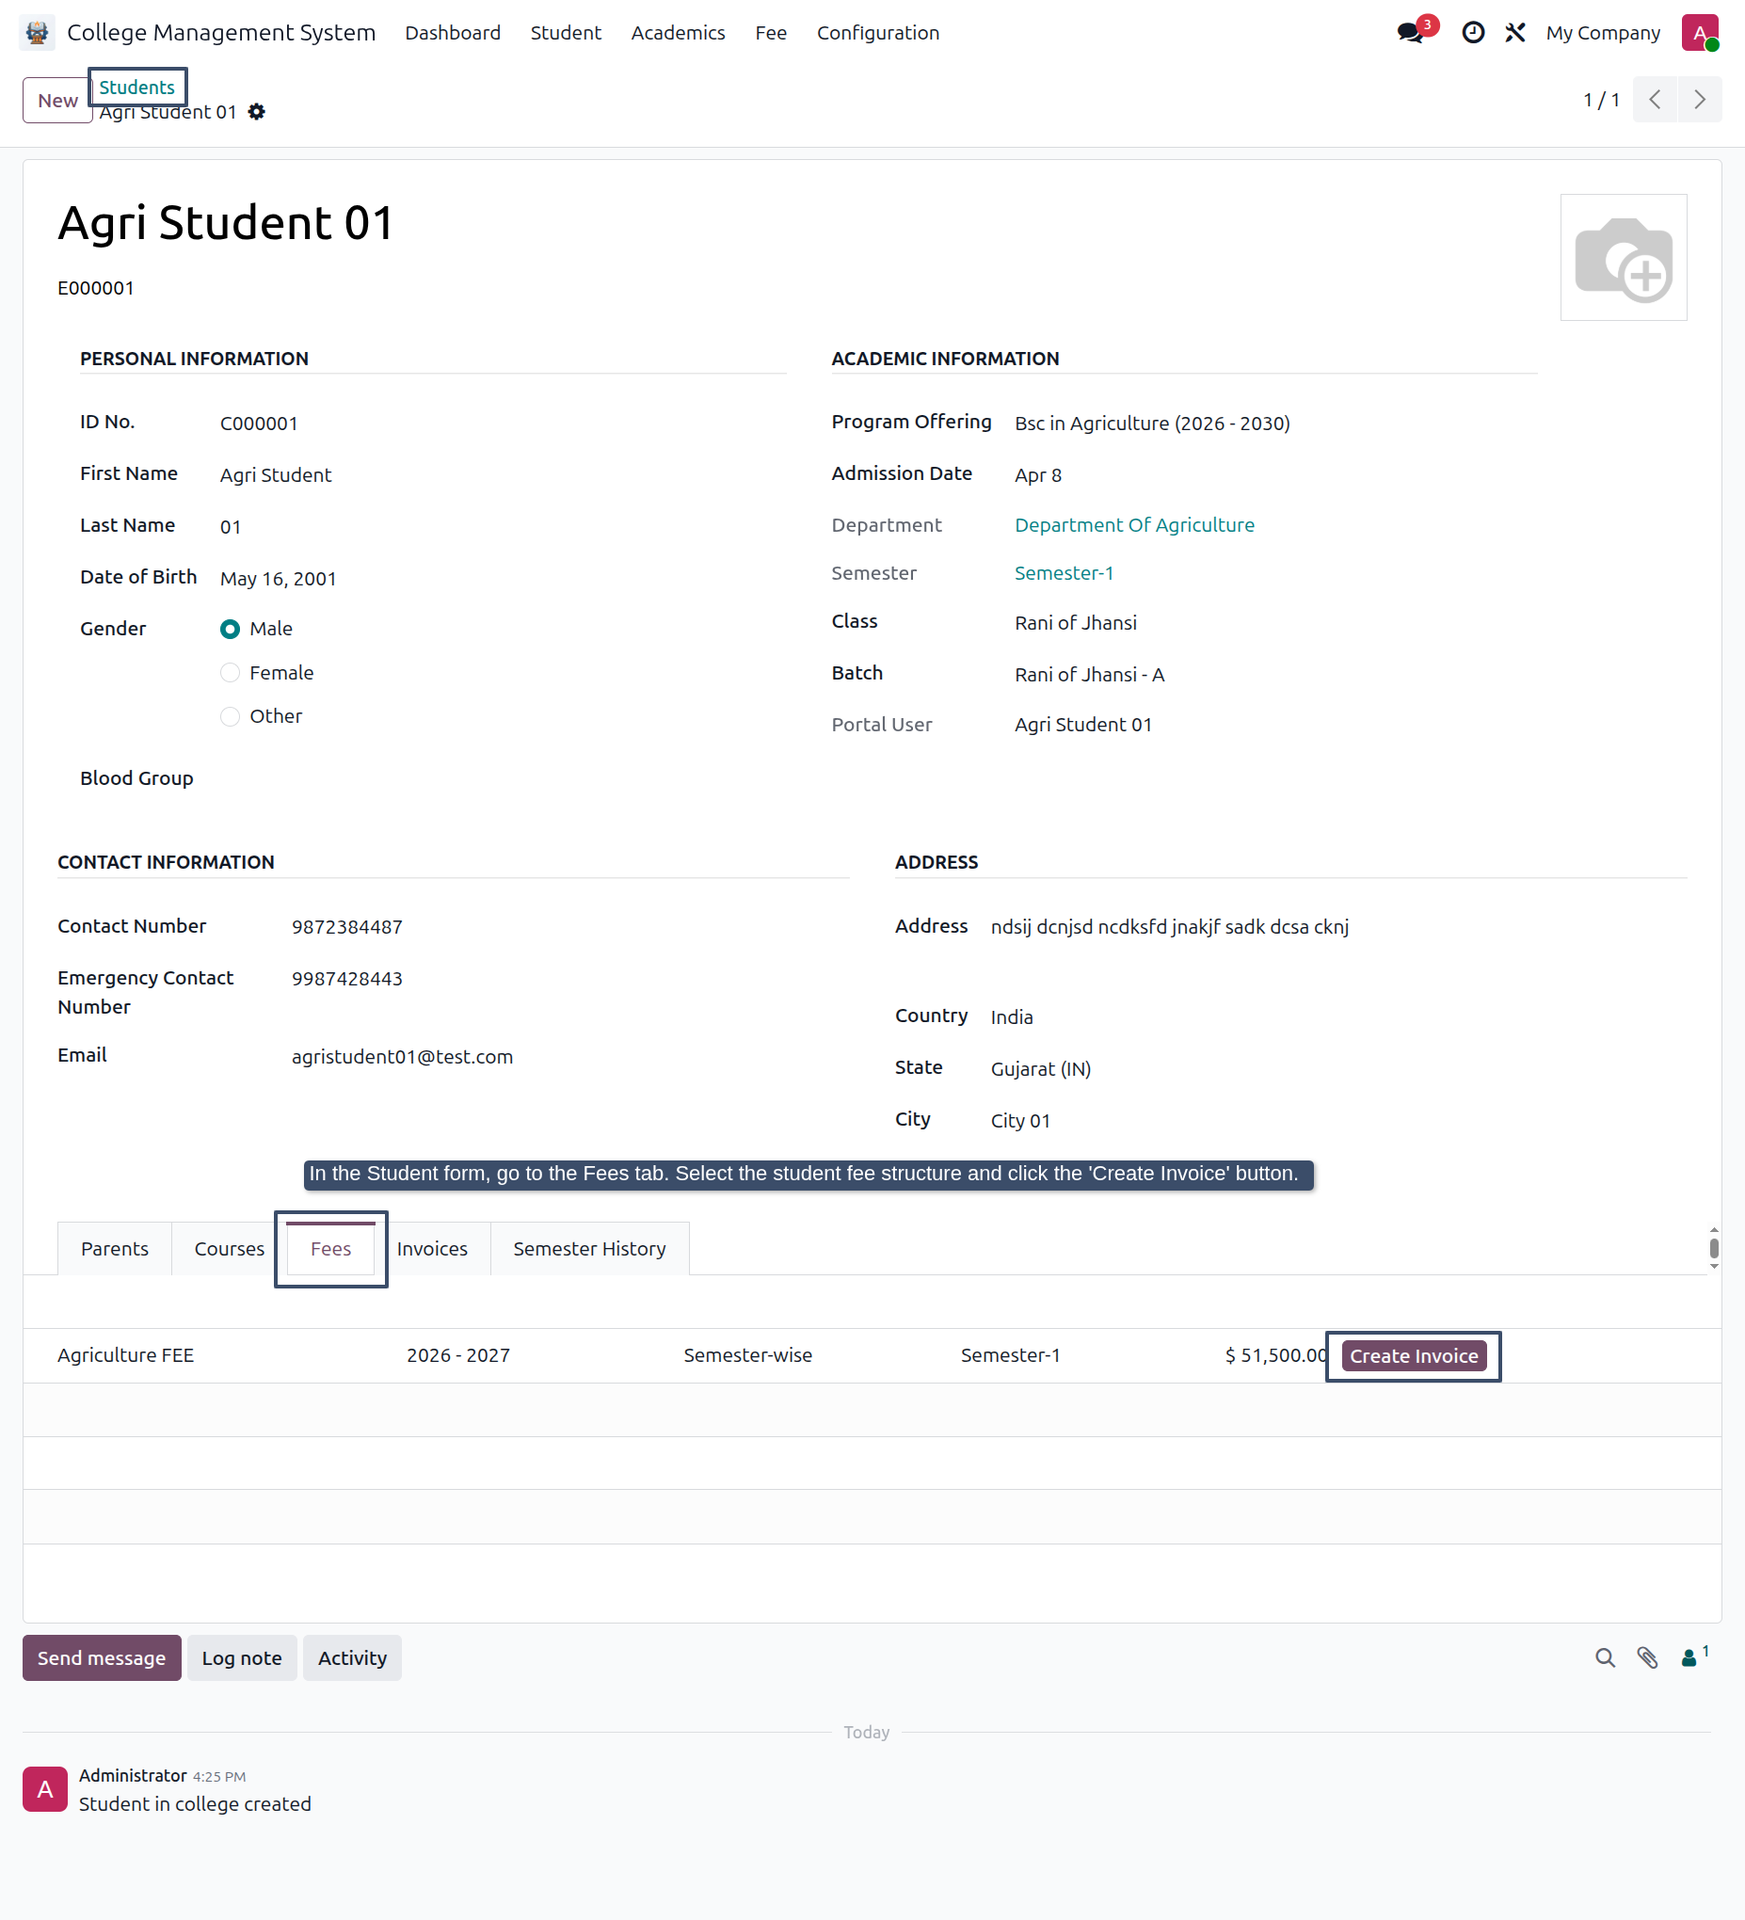Click the Create Invoice button

point(1413,1356)
